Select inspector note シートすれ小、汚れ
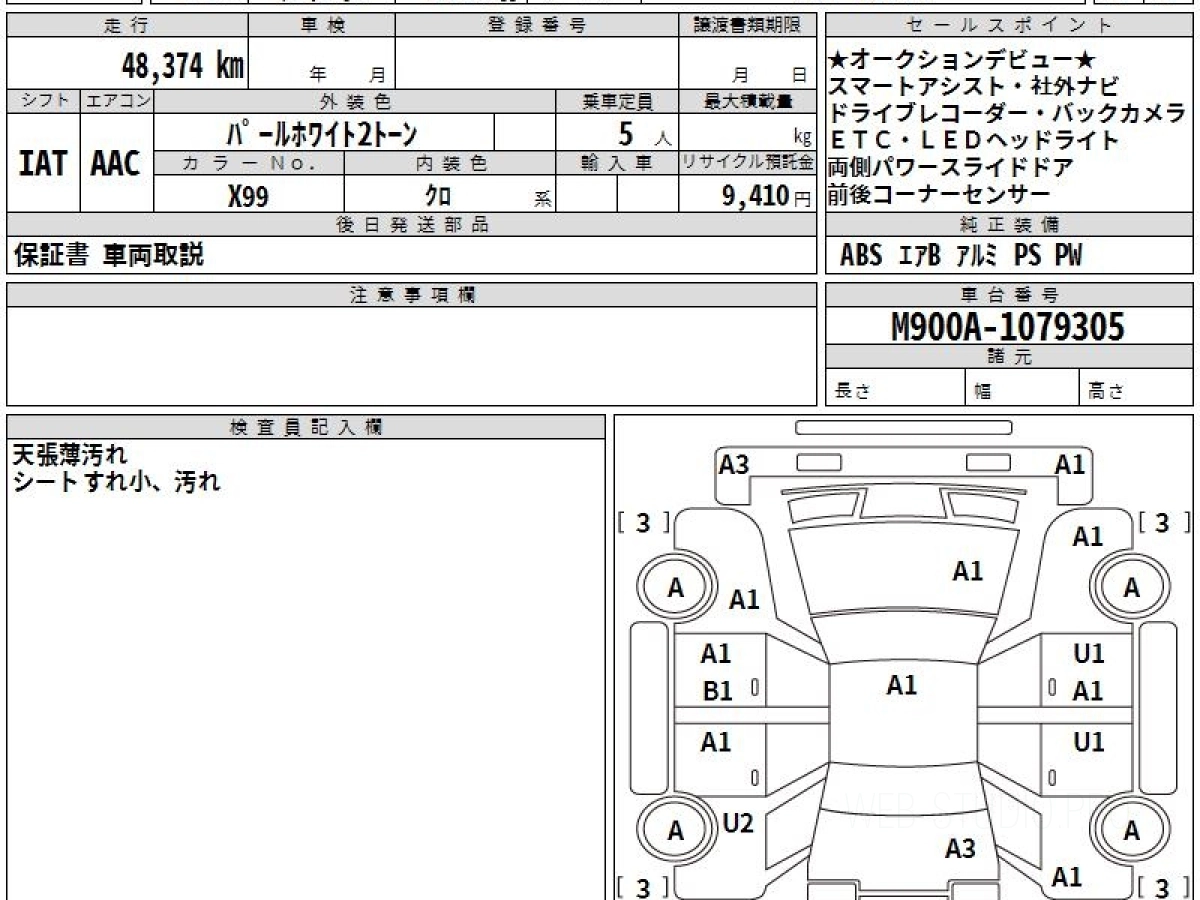The image size is (1200, 900). 116,482
